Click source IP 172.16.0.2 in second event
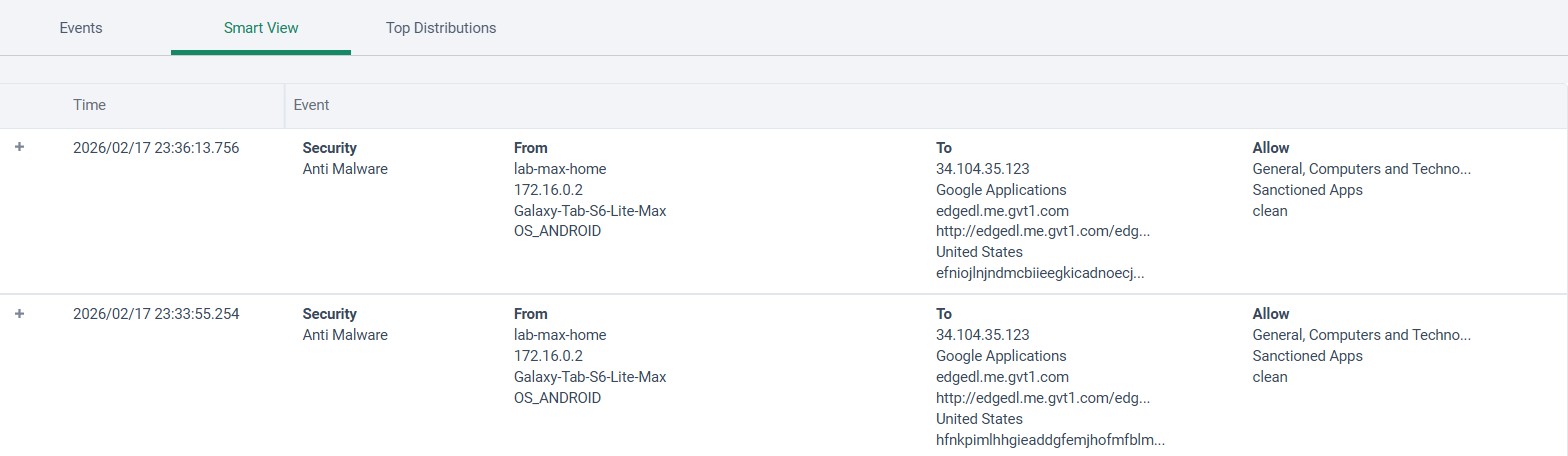The width and height of the screenshot is (1568, 456). (548, 356)
